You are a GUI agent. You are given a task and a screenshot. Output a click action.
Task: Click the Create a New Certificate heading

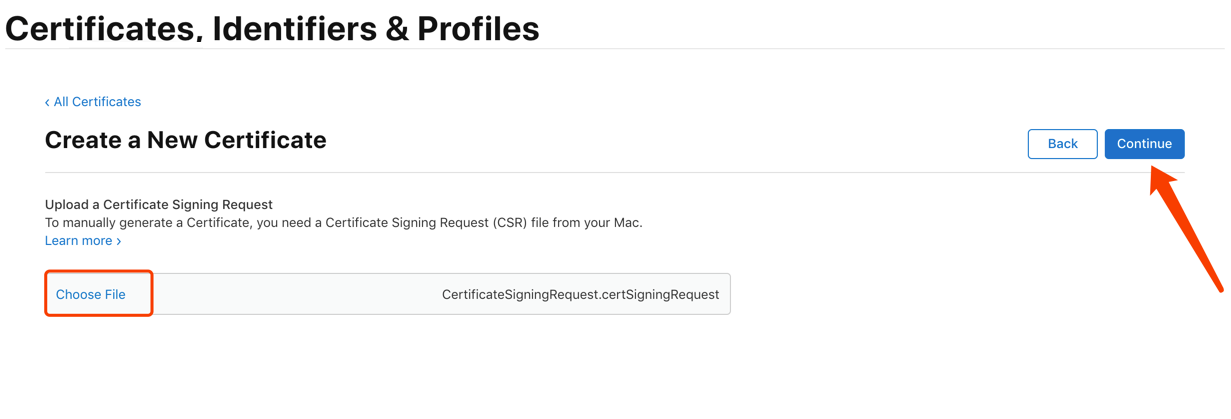click(186, 140)
